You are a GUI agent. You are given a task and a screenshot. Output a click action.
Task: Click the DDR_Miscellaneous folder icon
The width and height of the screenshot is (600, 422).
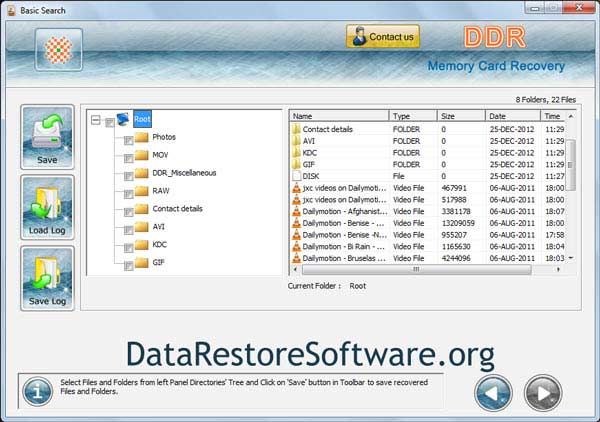pyautogui.click(x=142, y=173)
